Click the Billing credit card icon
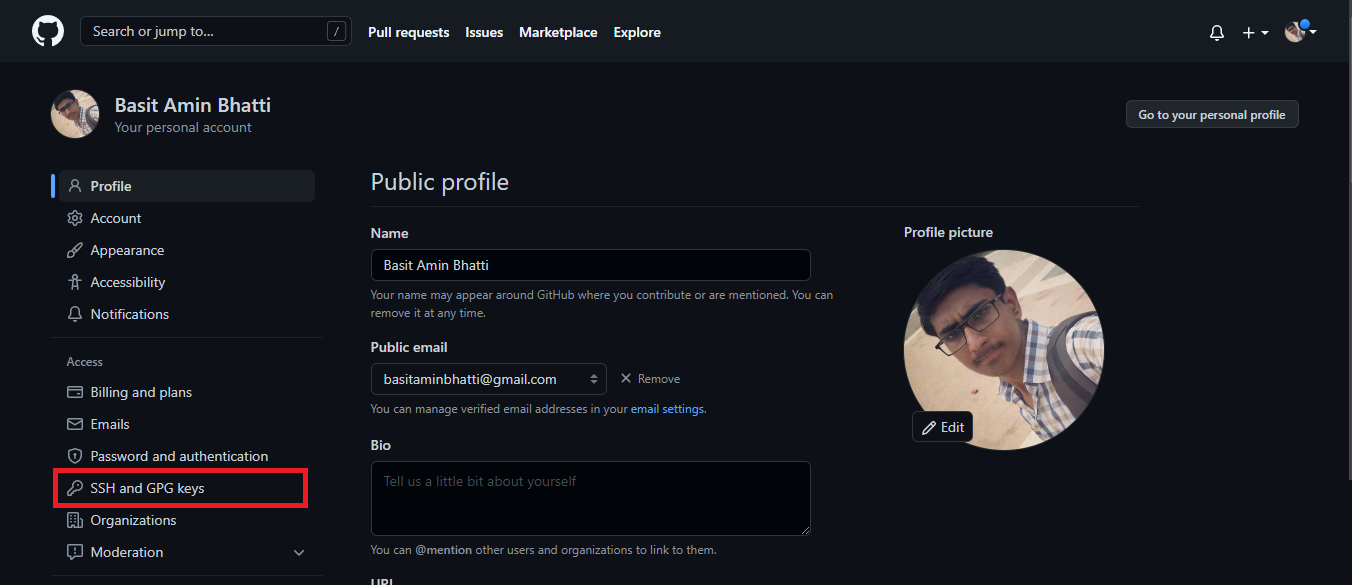This screenshot has height=585, width=1352. tap(74, 392)
